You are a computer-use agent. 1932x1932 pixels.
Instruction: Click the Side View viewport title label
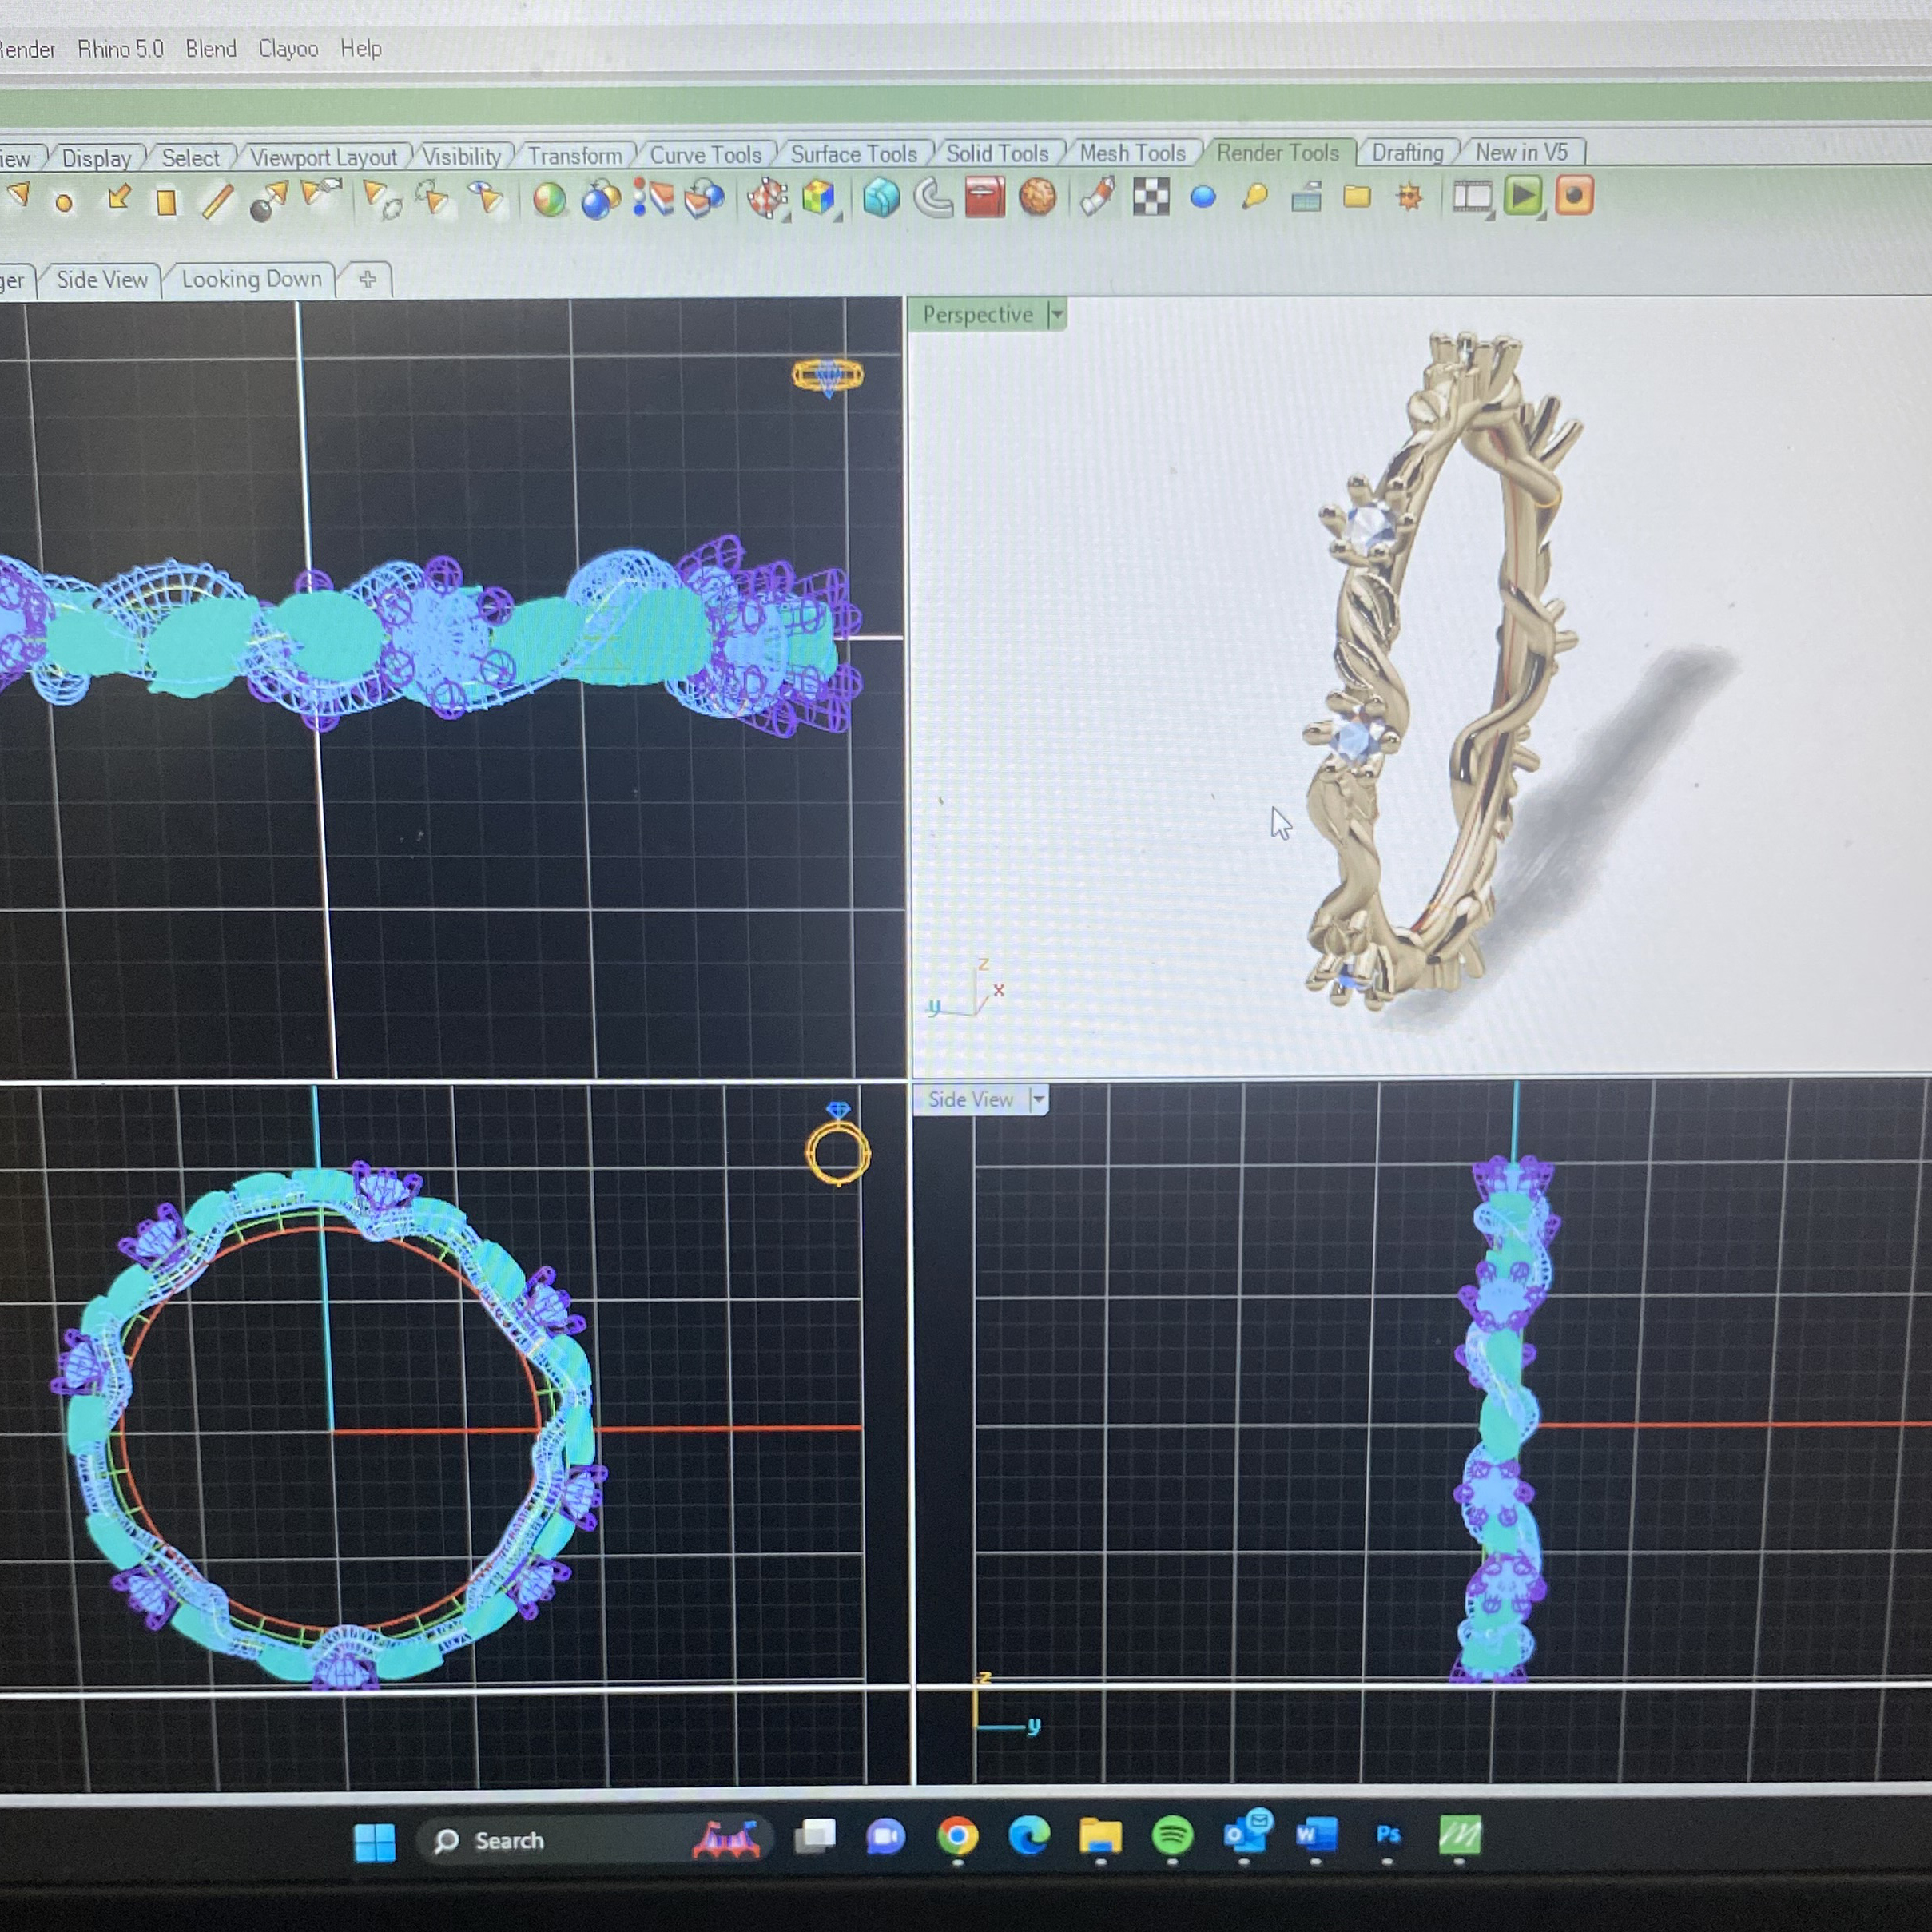(x=970, y=1099)
